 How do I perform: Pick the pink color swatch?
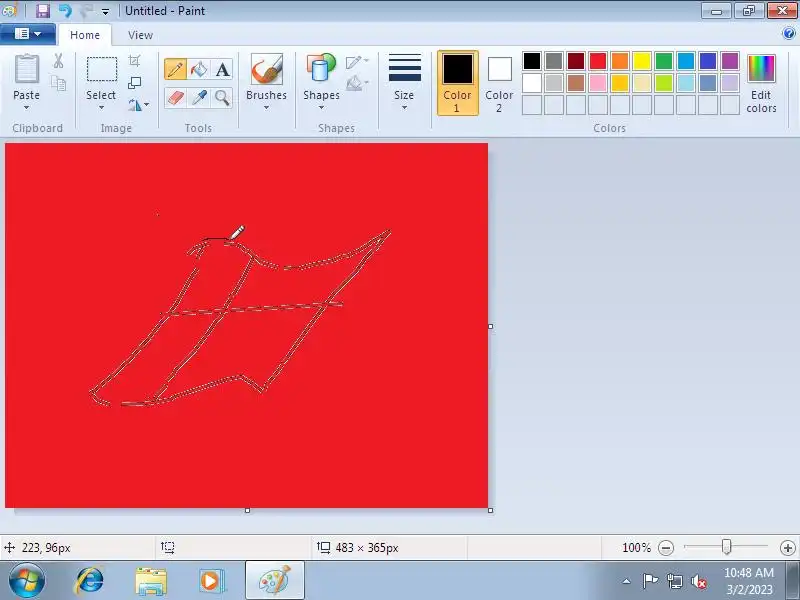pyautogui.click(x=597, y=83)
